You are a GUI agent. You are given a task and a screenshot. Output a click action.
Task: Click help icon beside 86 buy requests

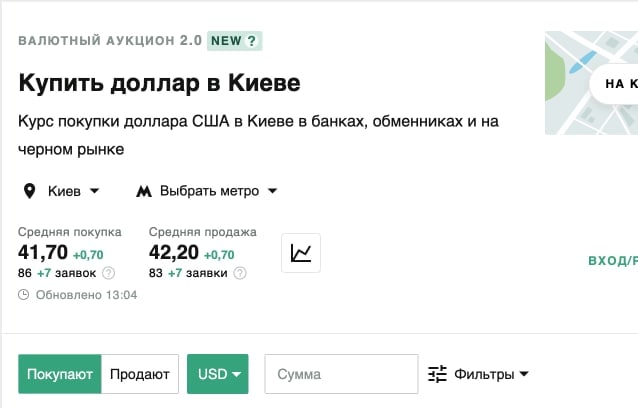[x=109, y=273]
